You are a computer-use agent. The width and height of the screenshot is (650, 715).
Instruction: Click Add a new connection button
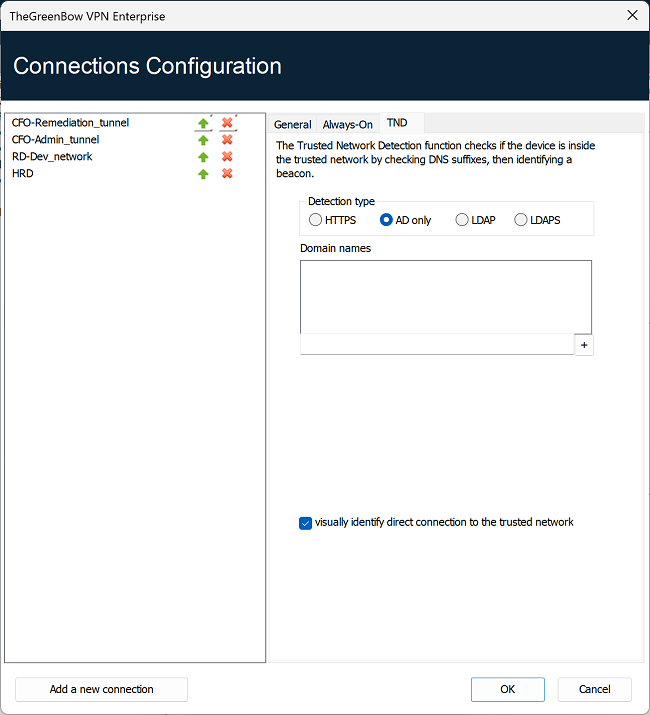(x=101, y=689)
